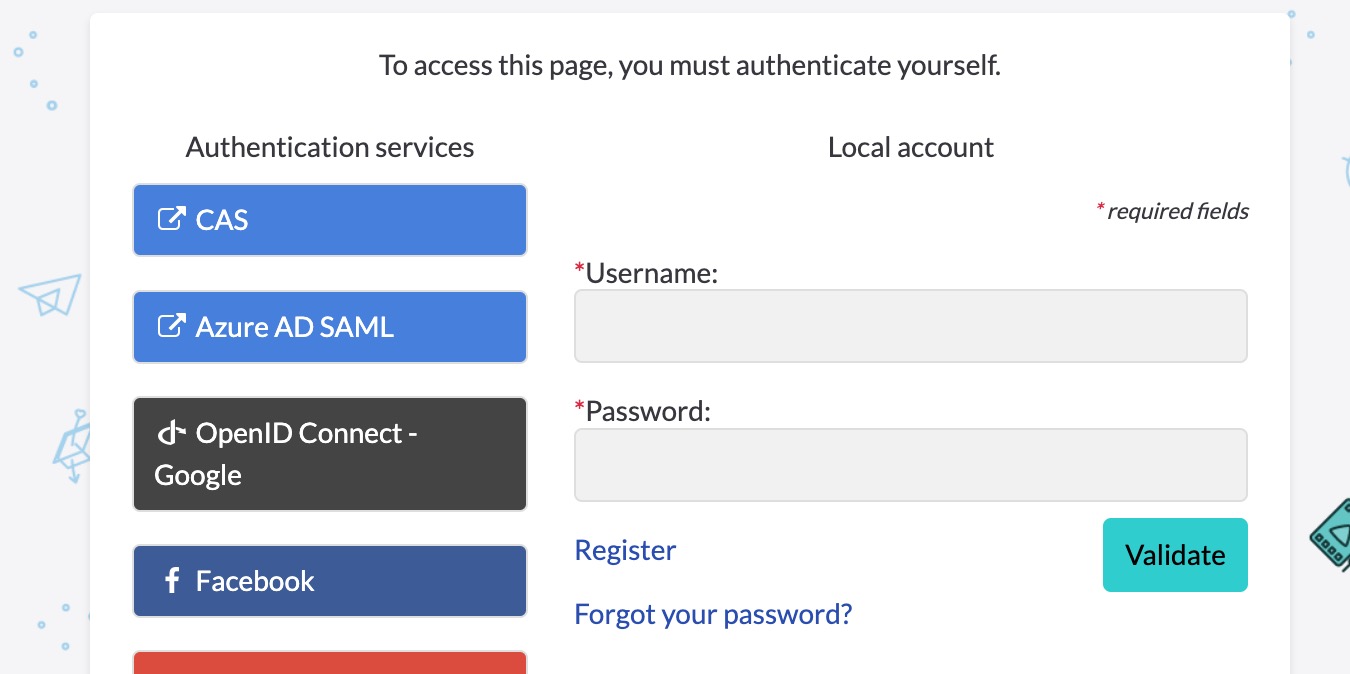Authenticate via OpenID Connect - Google
This screenshot has height=674, width=1350.
click(330, 454)
